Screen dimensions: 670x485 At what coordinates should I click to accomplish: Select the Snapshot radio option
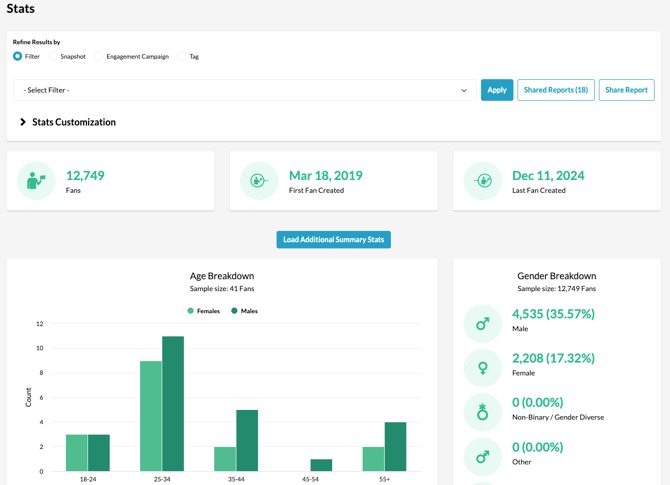point(53,57)
